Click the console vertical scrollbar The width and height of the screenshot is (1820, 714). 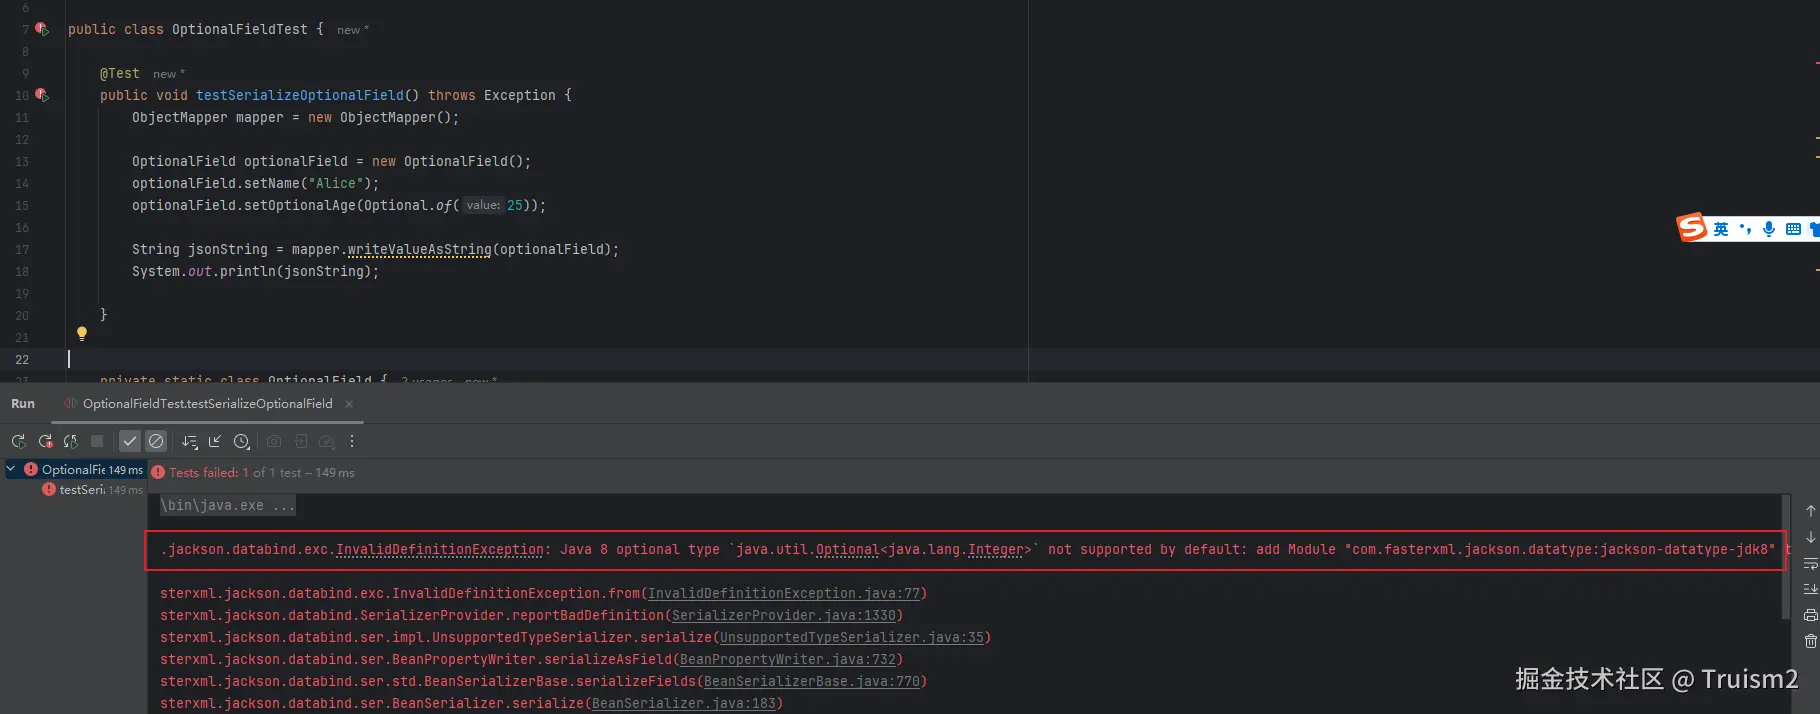tap(1786, 556)
